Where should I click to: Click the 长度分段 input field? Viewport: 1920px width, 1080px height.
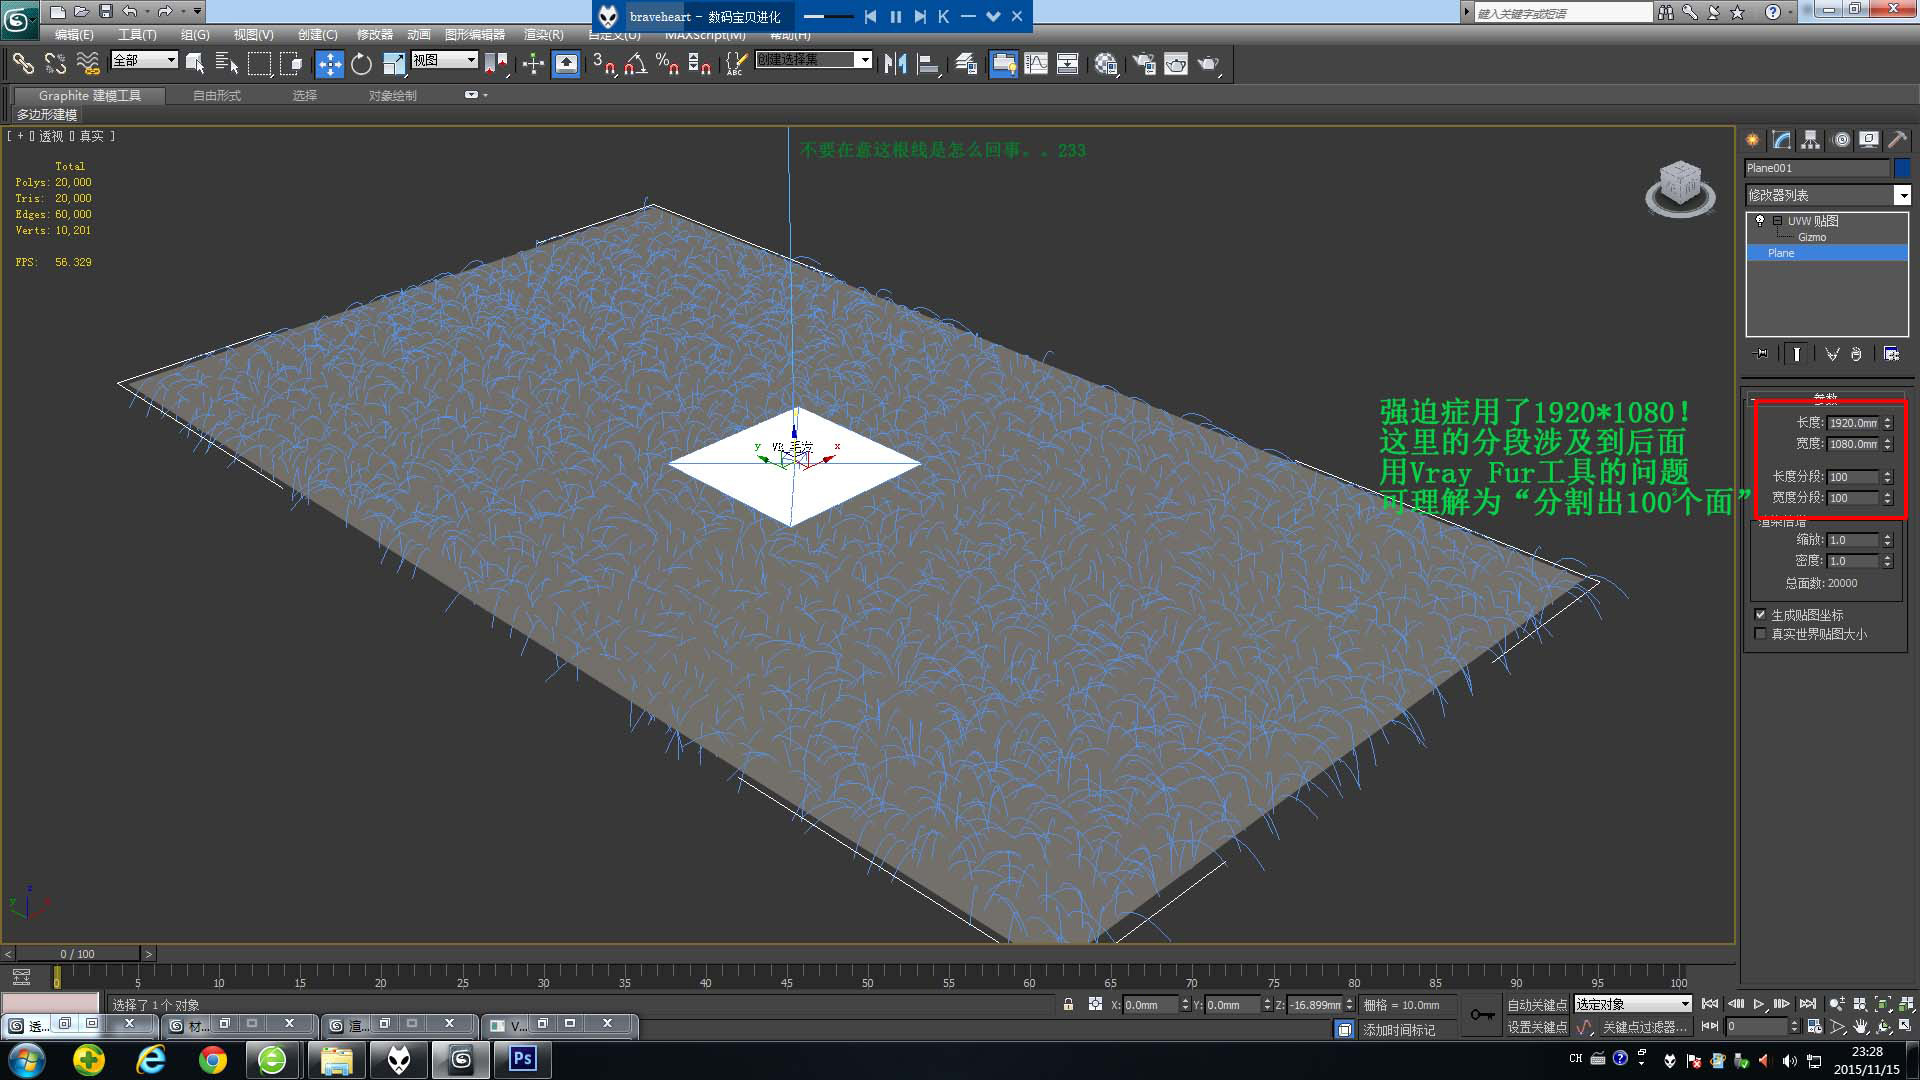[x=1852, y=477]
